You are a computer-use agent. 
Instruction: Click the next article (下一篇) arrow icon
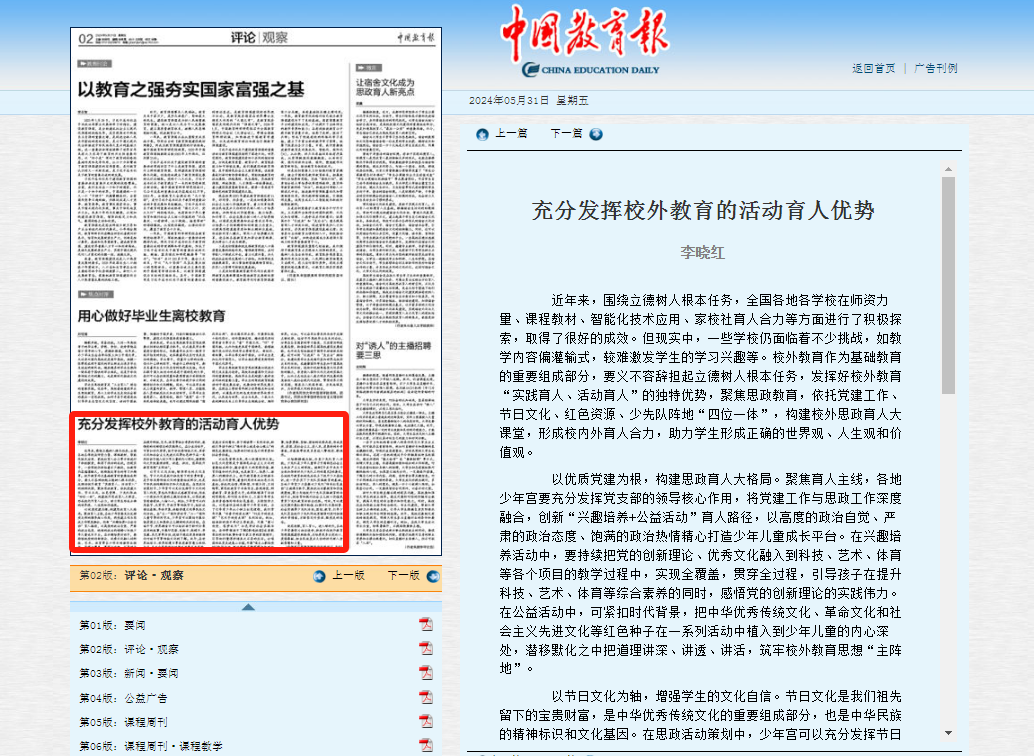point(596,134)
